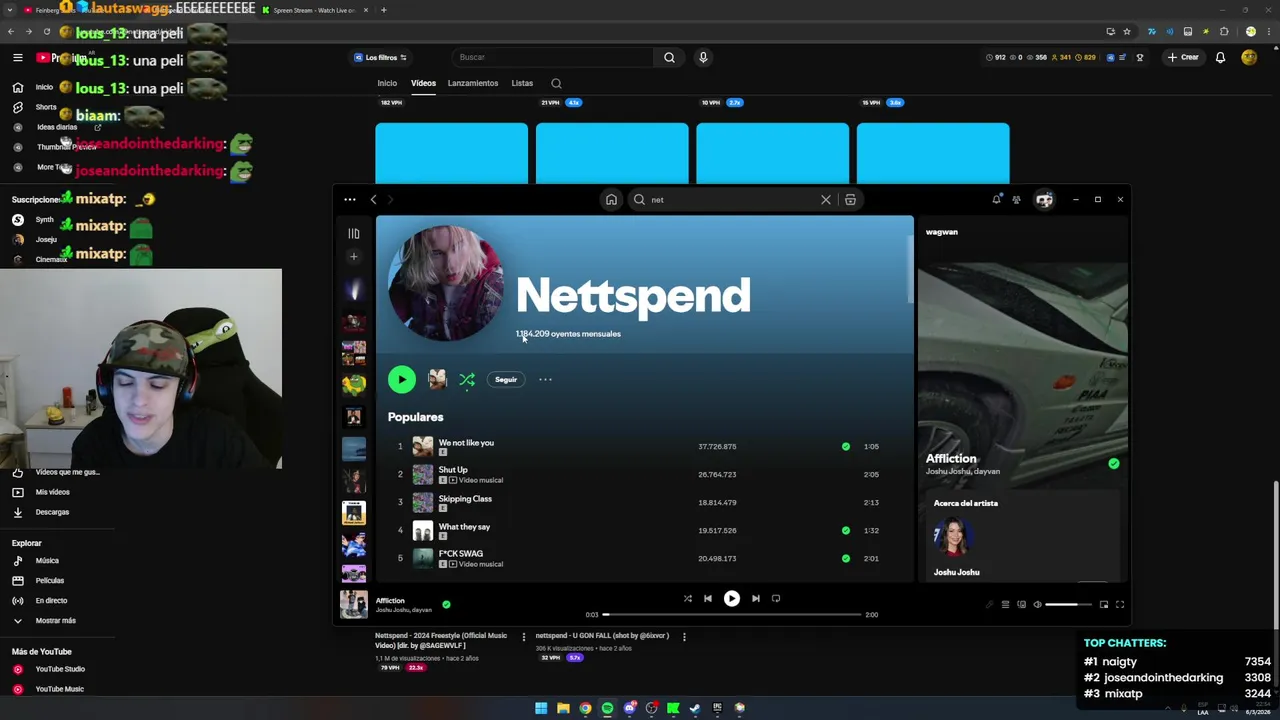
Task: Open Spotify notifications bell
Action: point(996,199)
